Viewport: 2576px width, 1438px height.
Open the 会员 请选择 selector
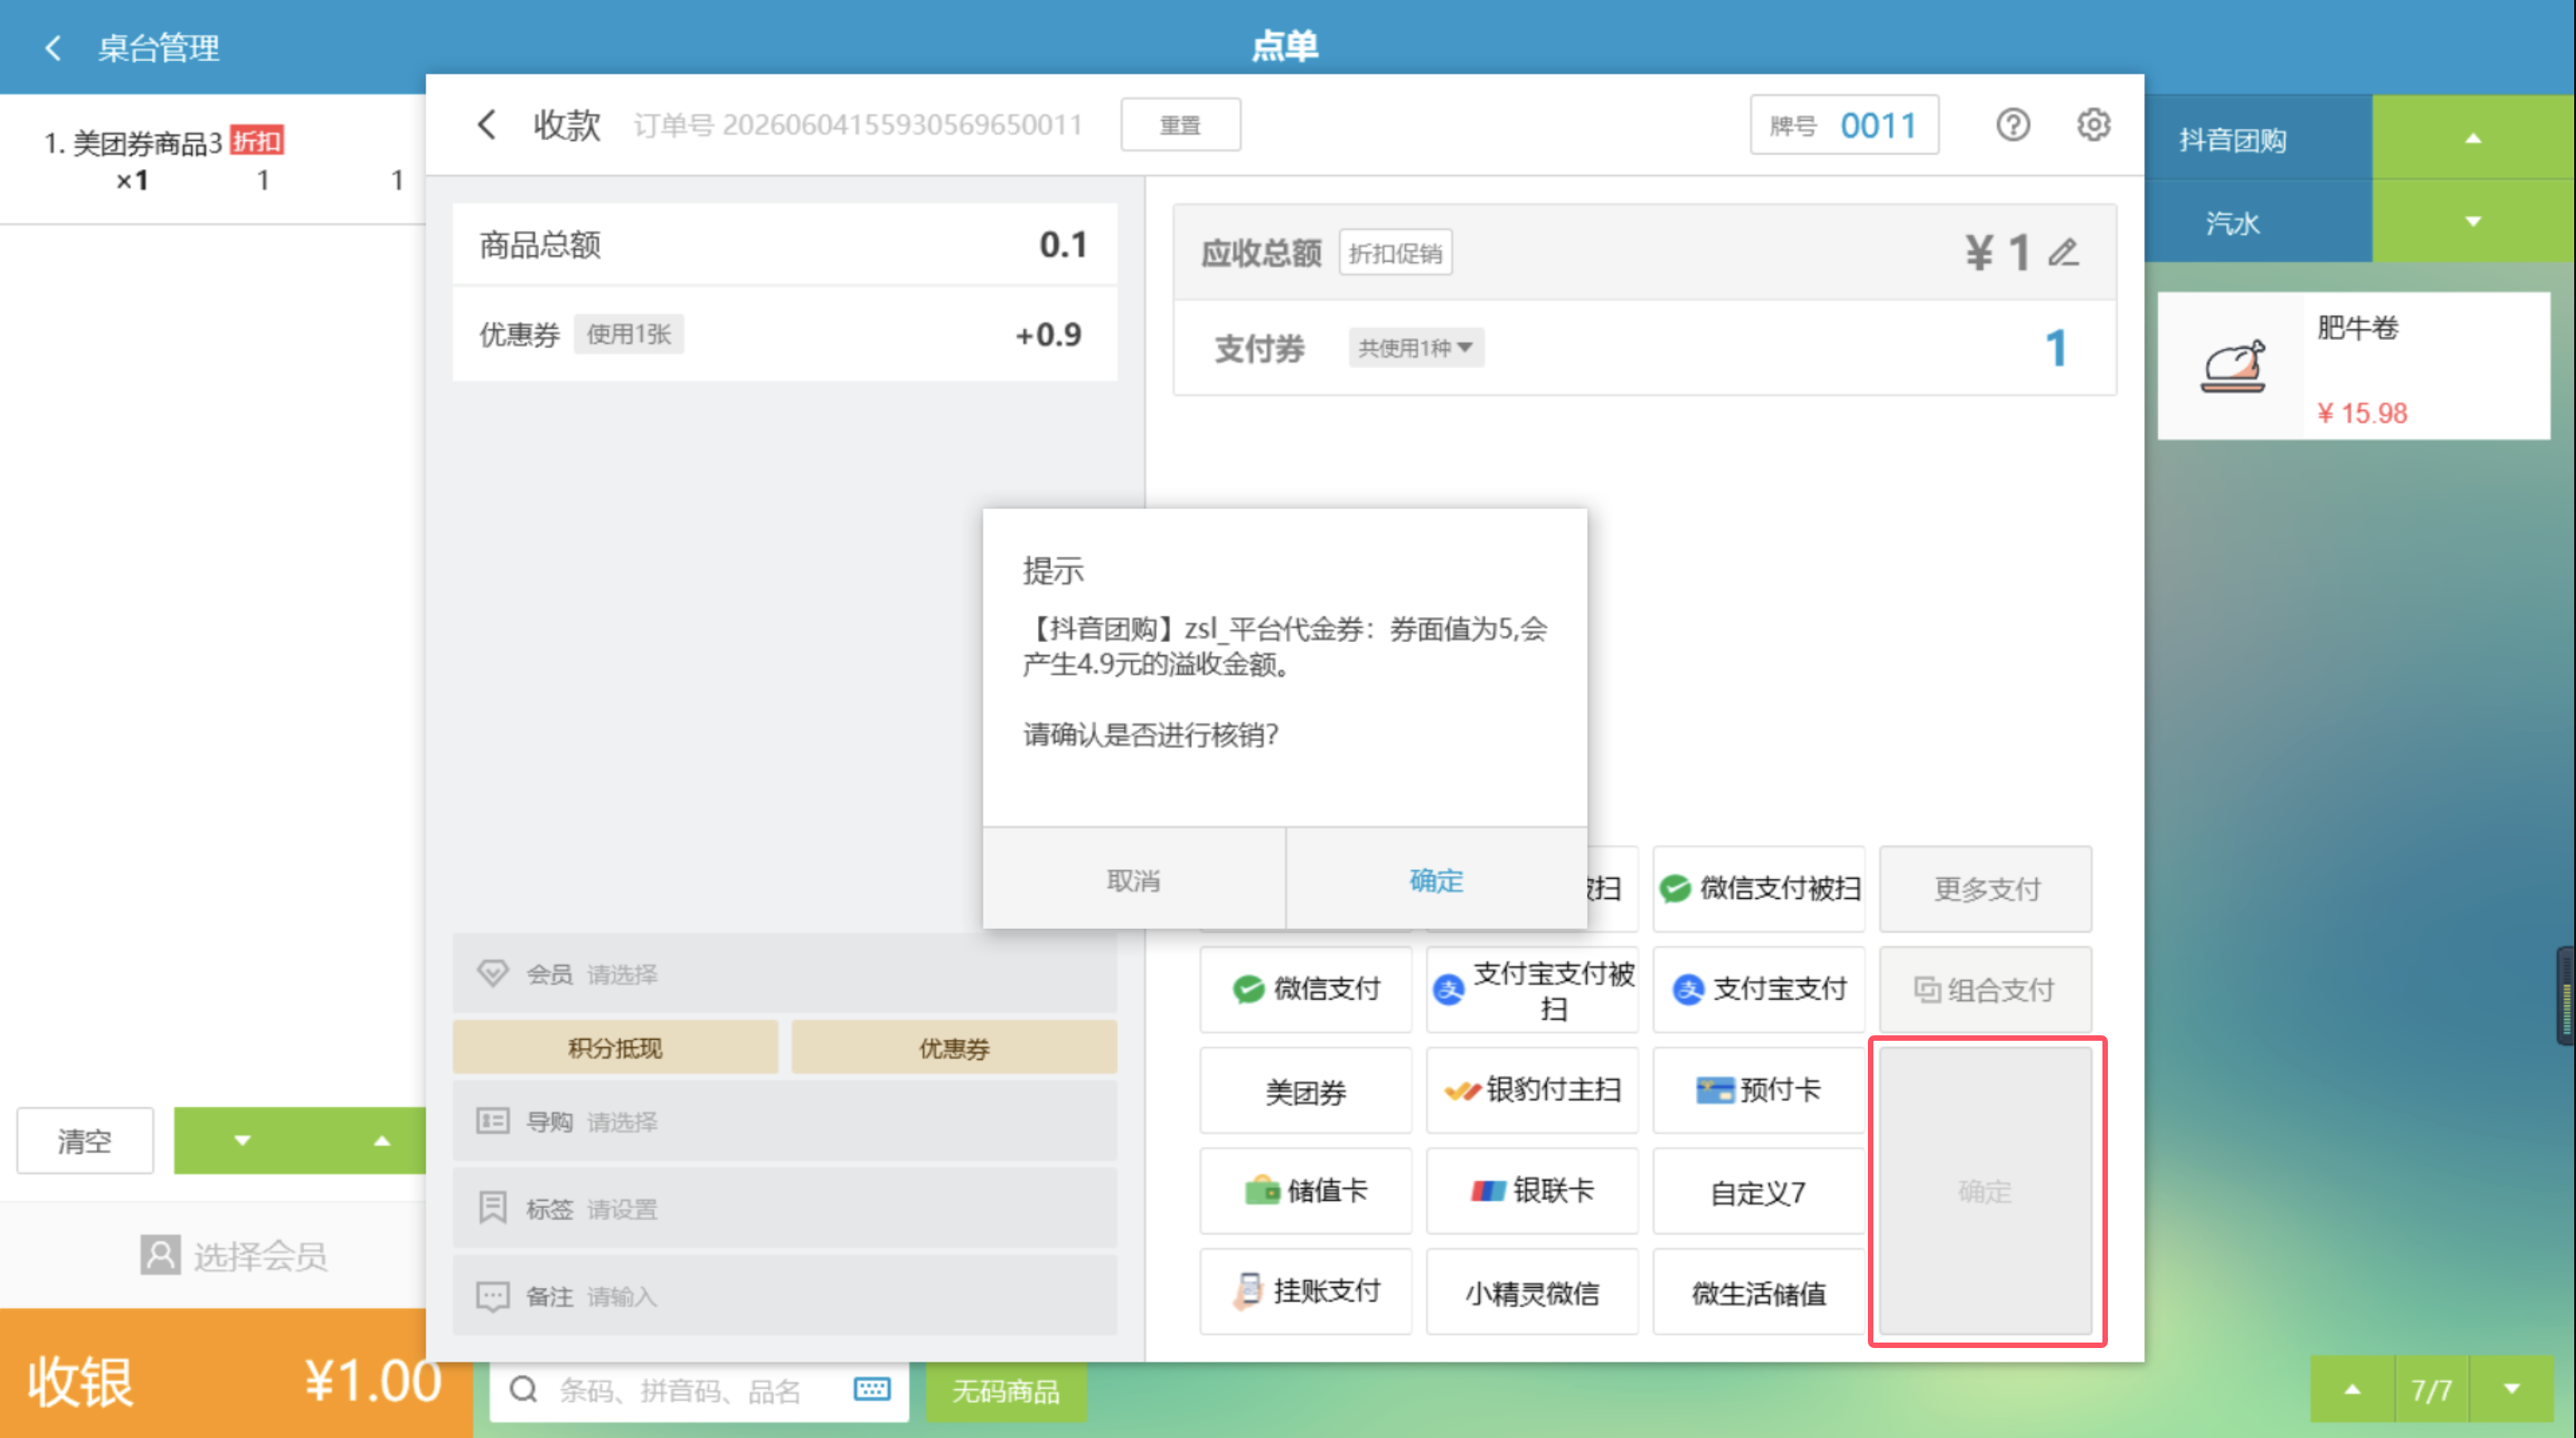pyautogui.click(x=785, y=973)
